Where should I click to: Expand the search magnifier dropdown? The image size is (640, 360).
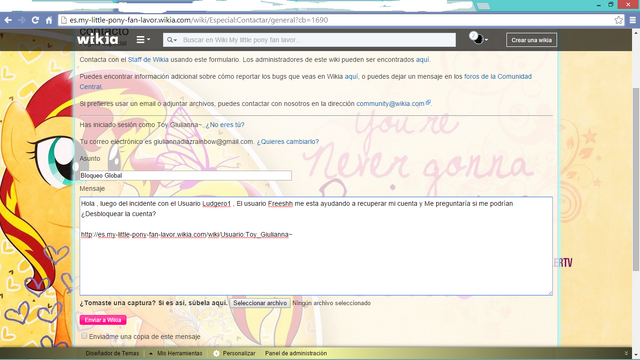[172, 40]
